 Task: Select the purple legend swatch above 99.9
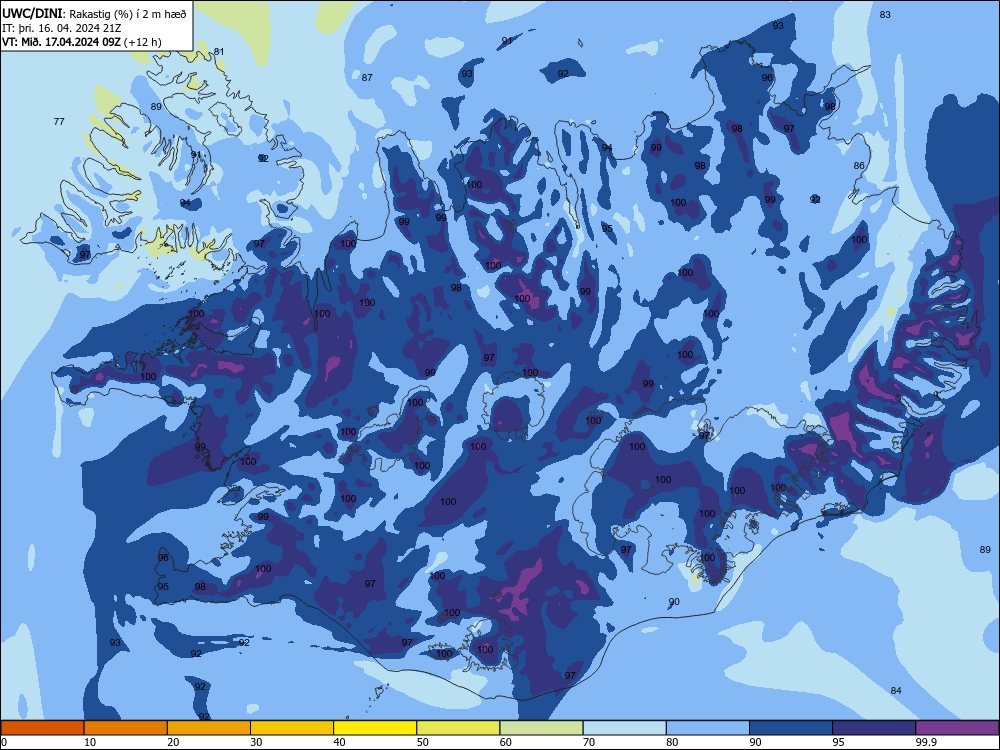pos(957,728)
